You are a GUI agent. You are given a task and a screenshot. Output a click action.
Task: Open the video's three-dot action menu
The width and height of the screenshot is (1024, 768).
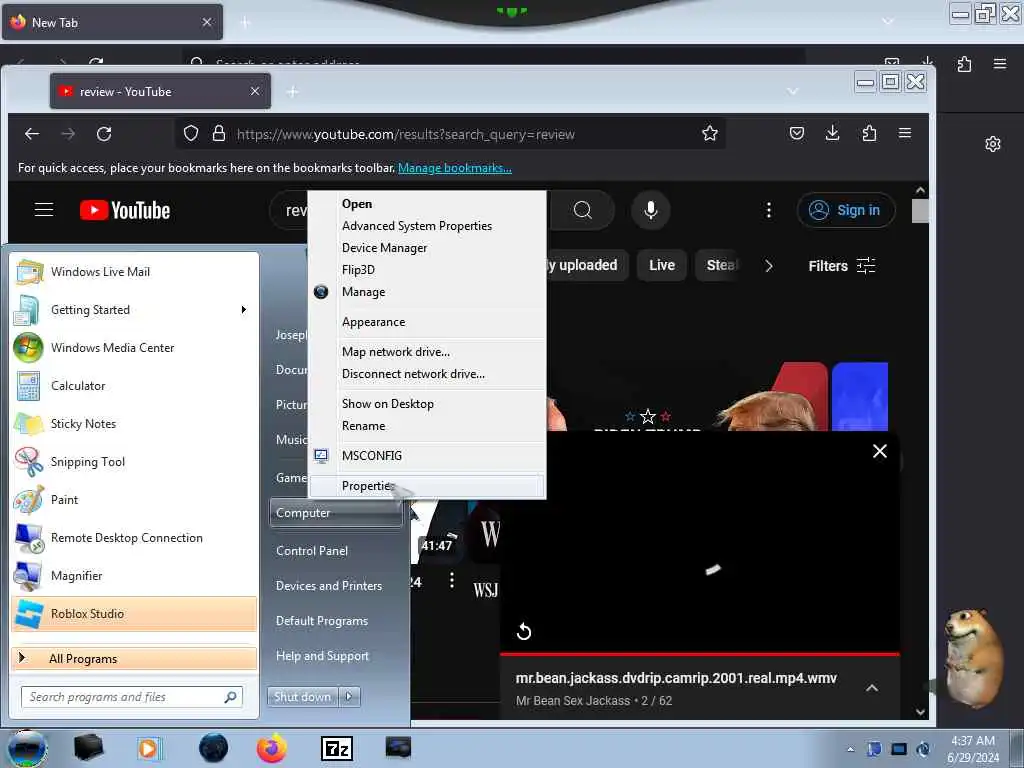tap(452, 580)
